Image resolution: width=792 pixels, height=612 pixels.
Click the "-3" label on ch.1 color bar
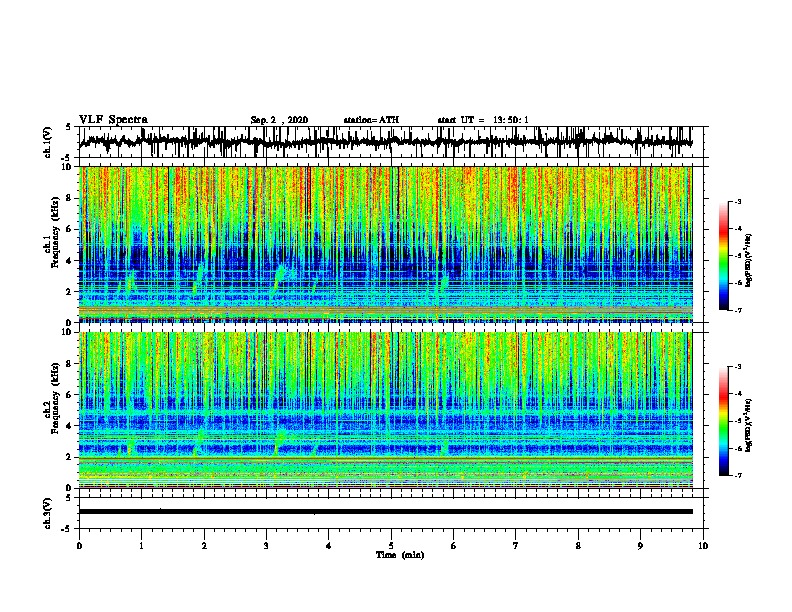pos(737,202)
